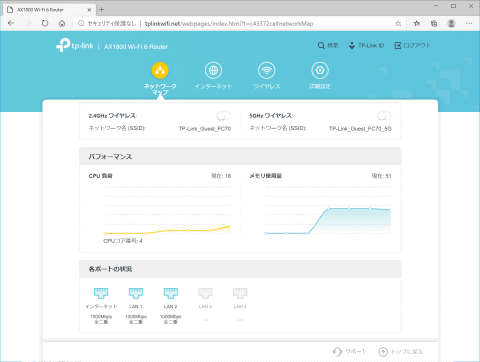Open a new browser tab
Image resolution: width=480 pixels, height=362 pixels.
[x=102, y=10]
